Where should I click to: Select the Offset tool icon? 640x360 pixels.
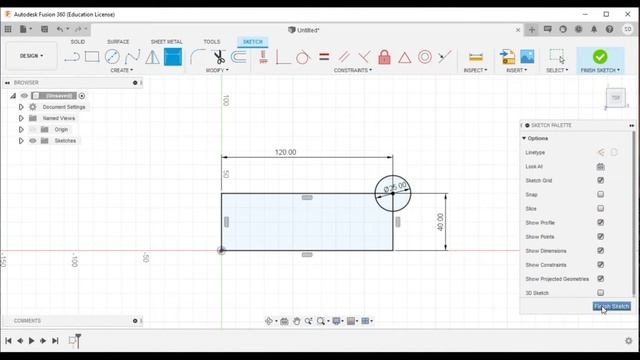[x=239, y=57]
